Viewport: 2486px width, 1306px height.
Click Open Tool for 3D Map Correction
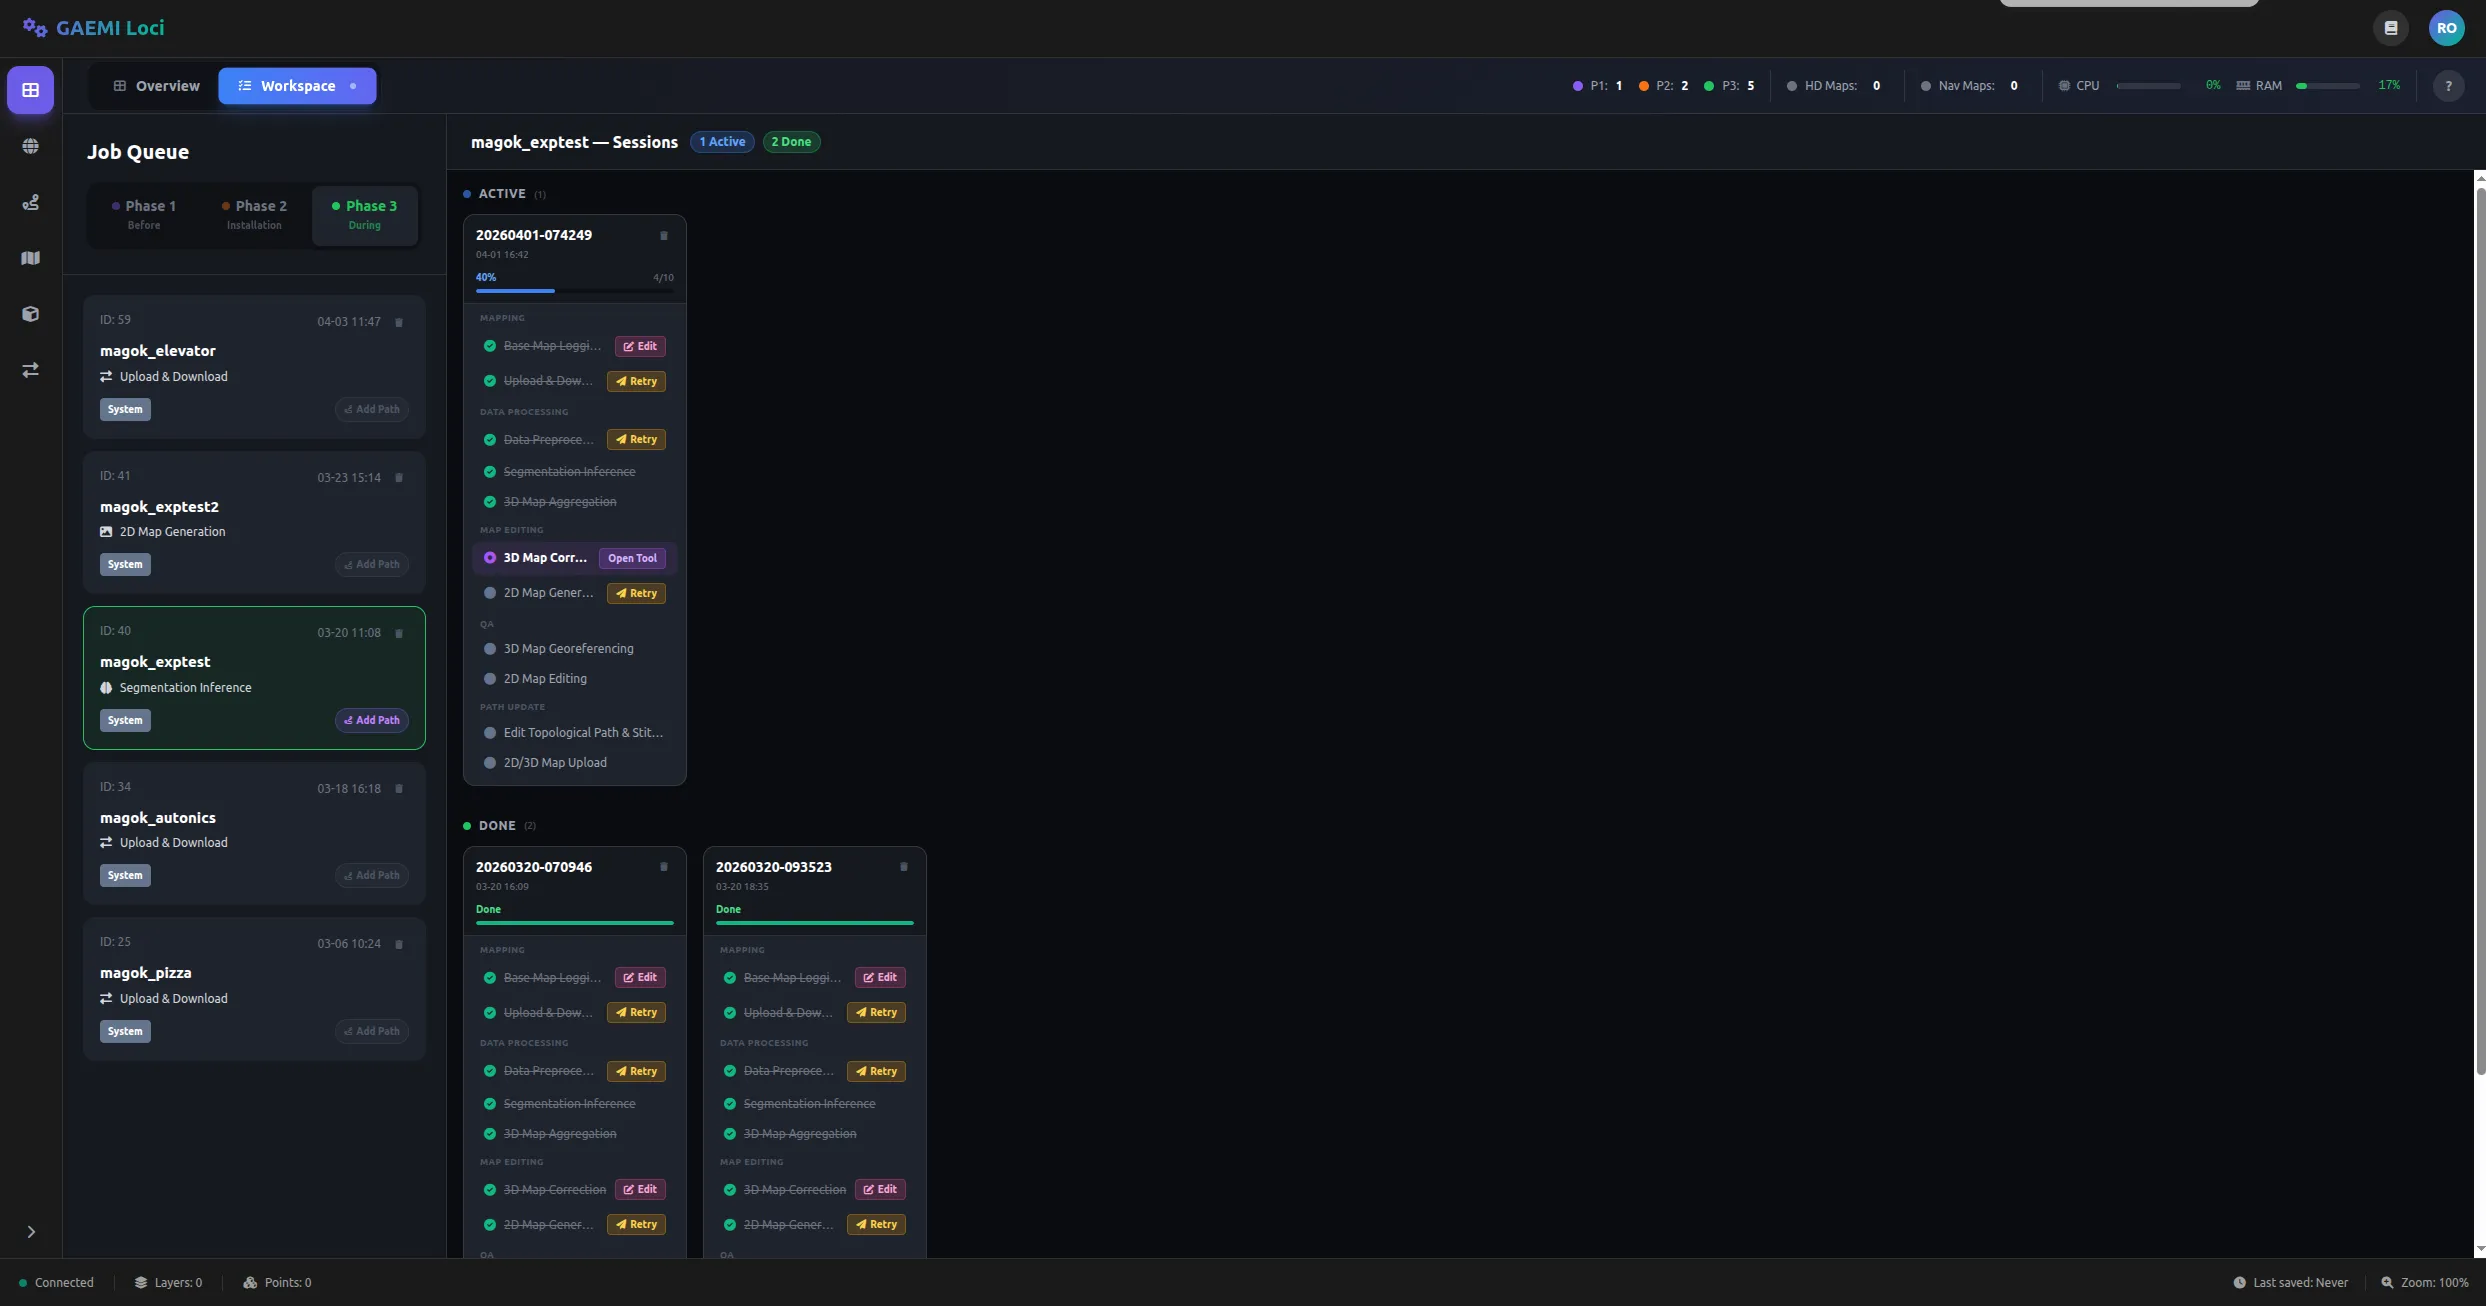click(x=632, y=559)
